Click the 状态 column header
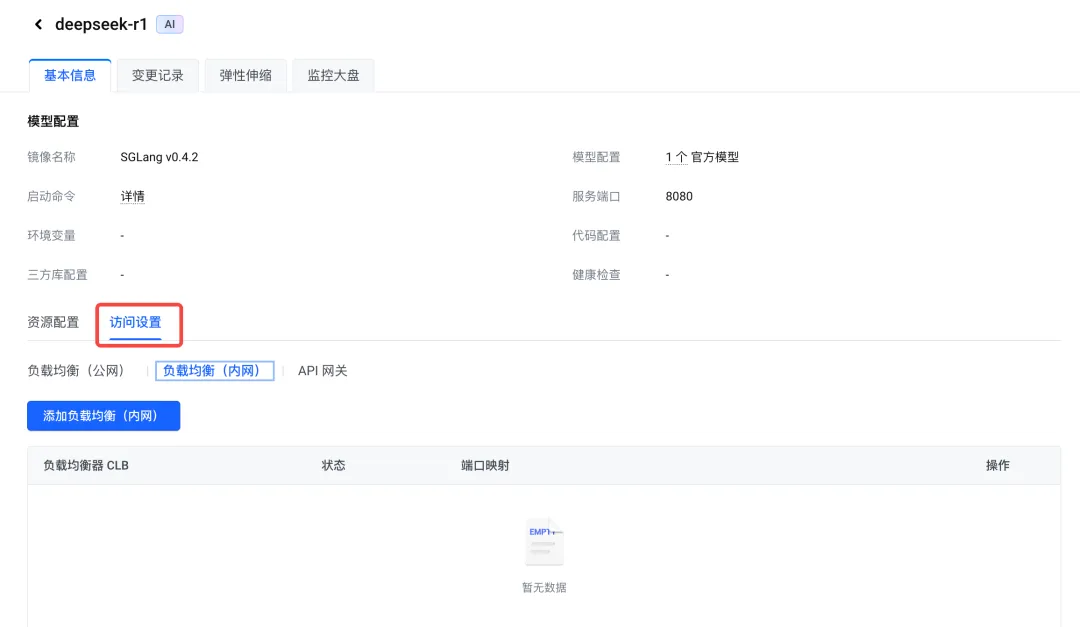1080x627 pixels. (x=333, y=466)
